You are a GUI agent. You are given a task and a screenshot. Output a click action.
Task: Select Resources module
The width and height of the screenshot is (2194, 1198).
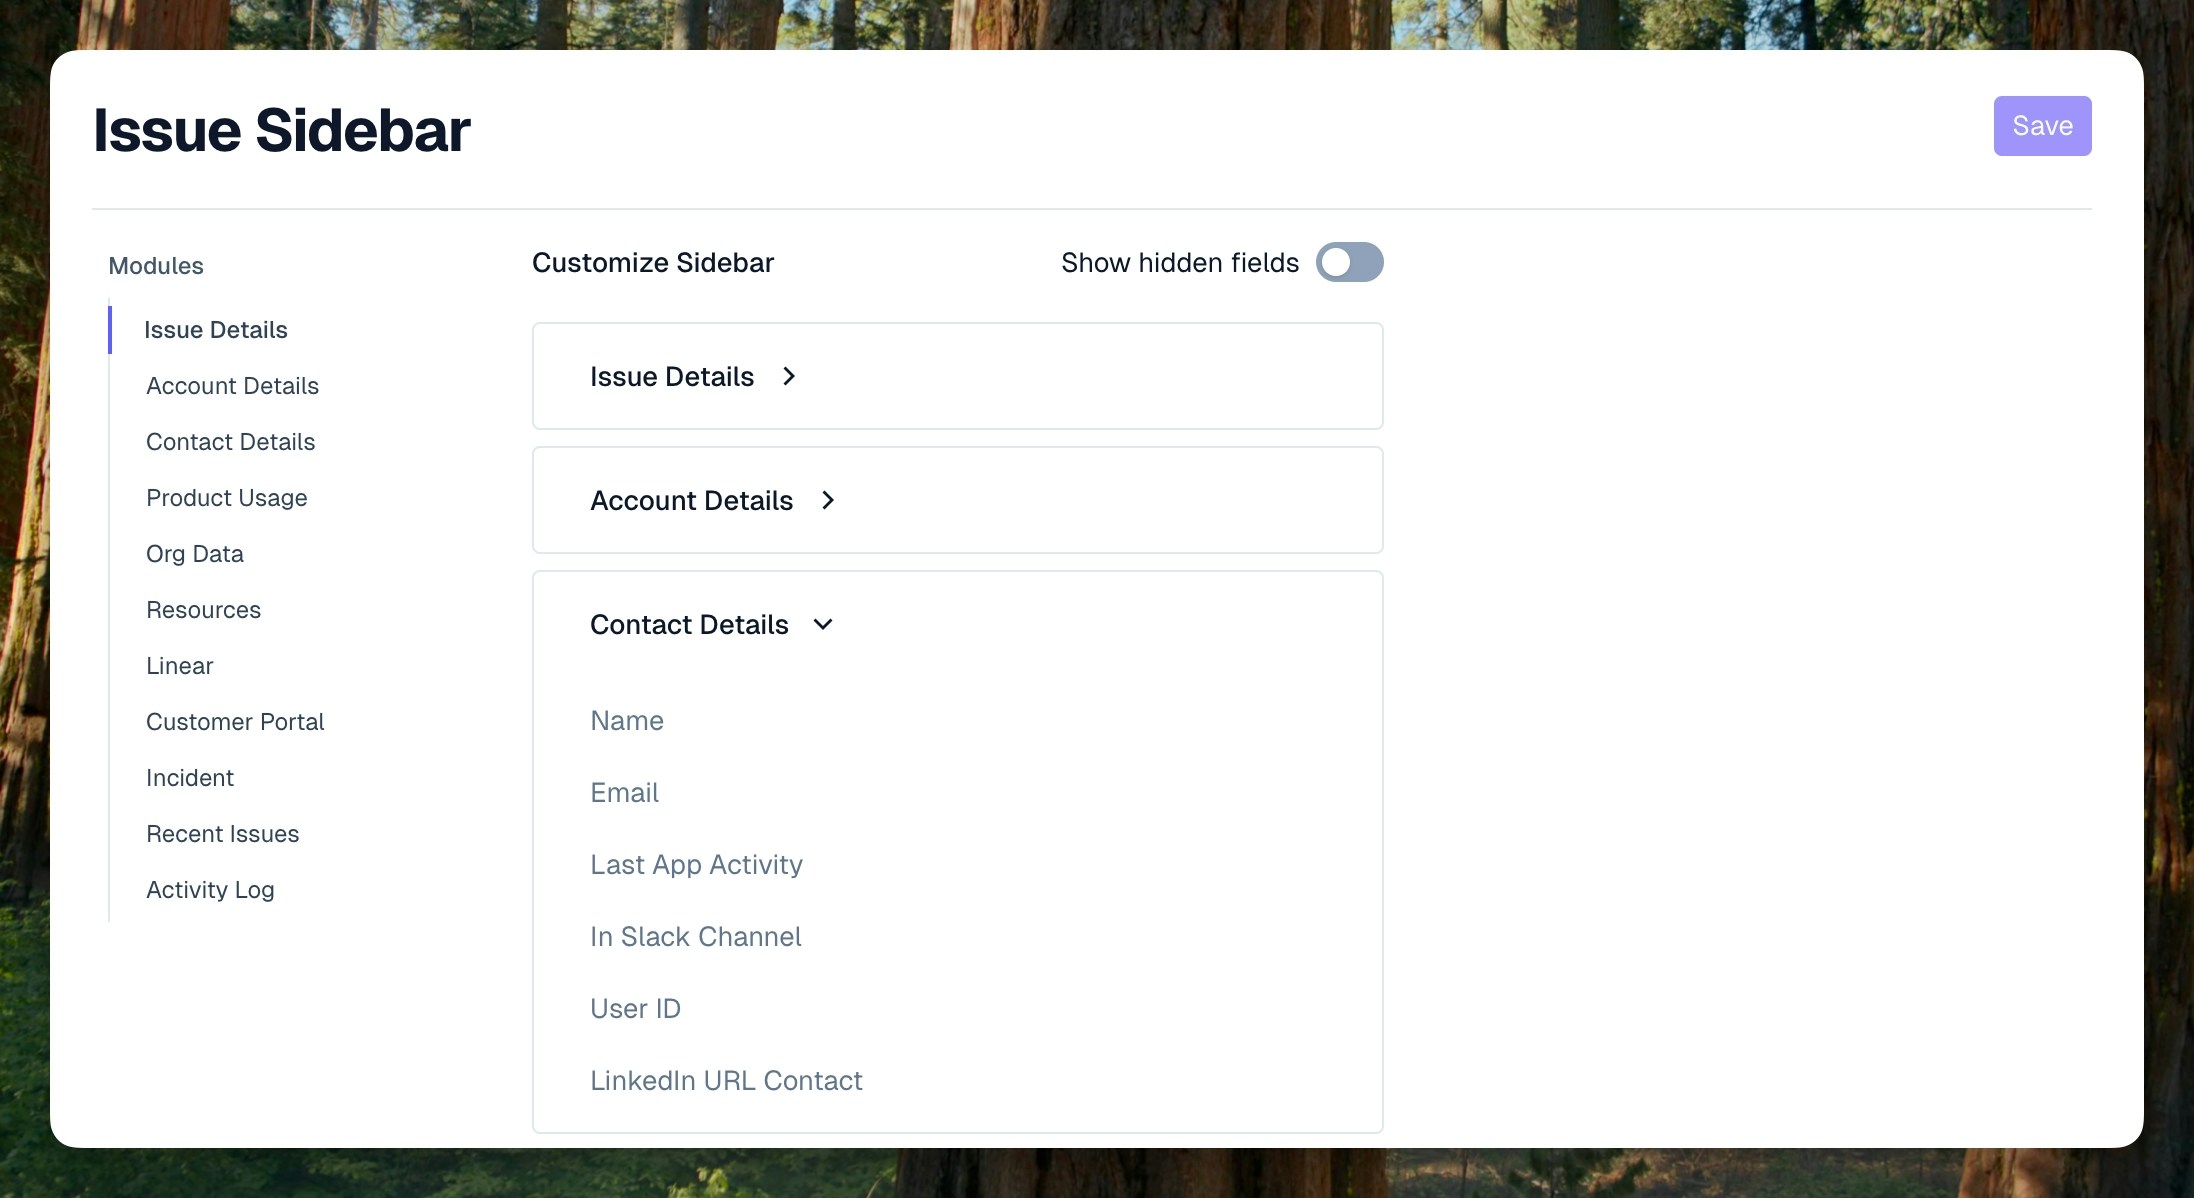203,610
